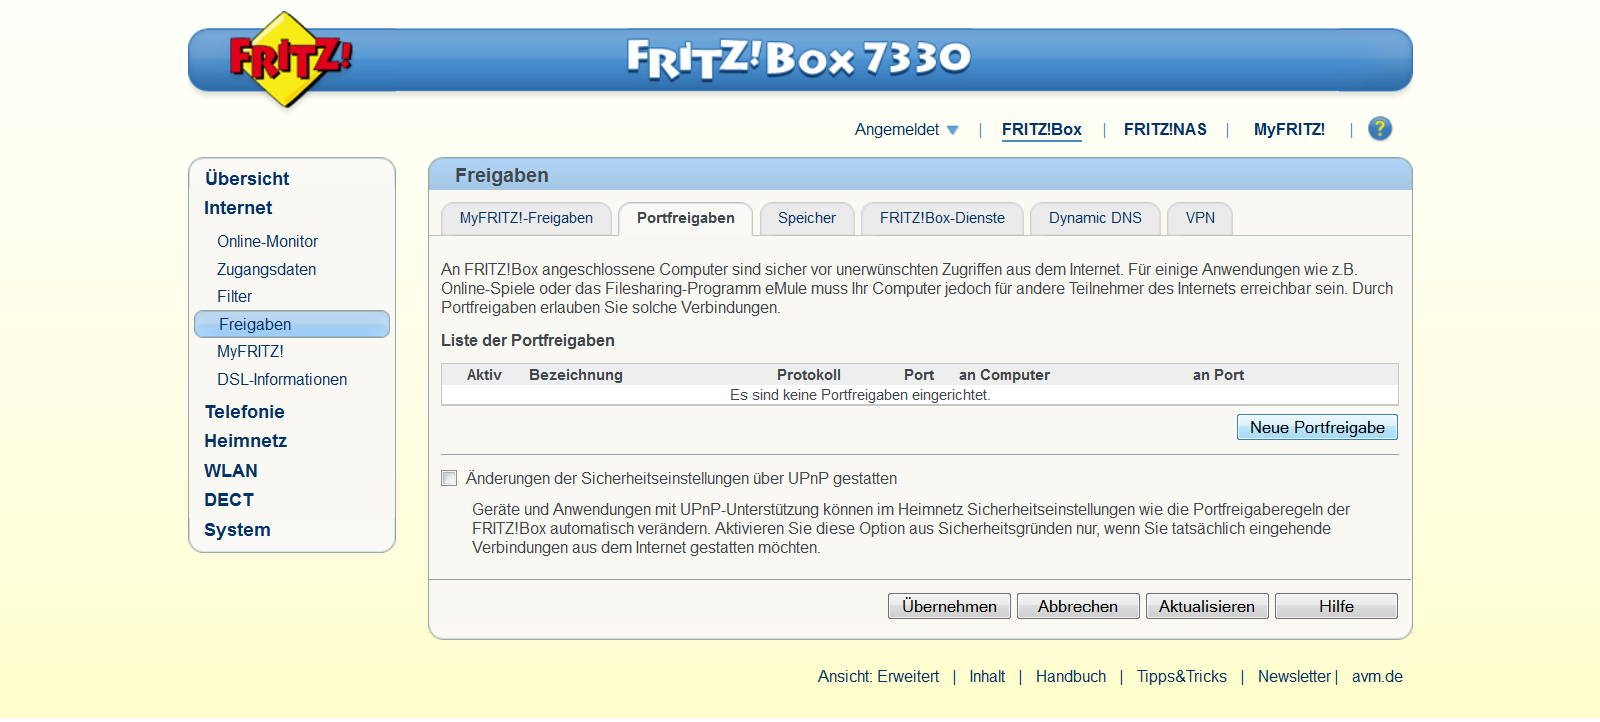Image resolution: width=1600 pixels, height=722 pixels.
Task: Go to the Dynamic DNS tab
Action: pos(1094,218)
